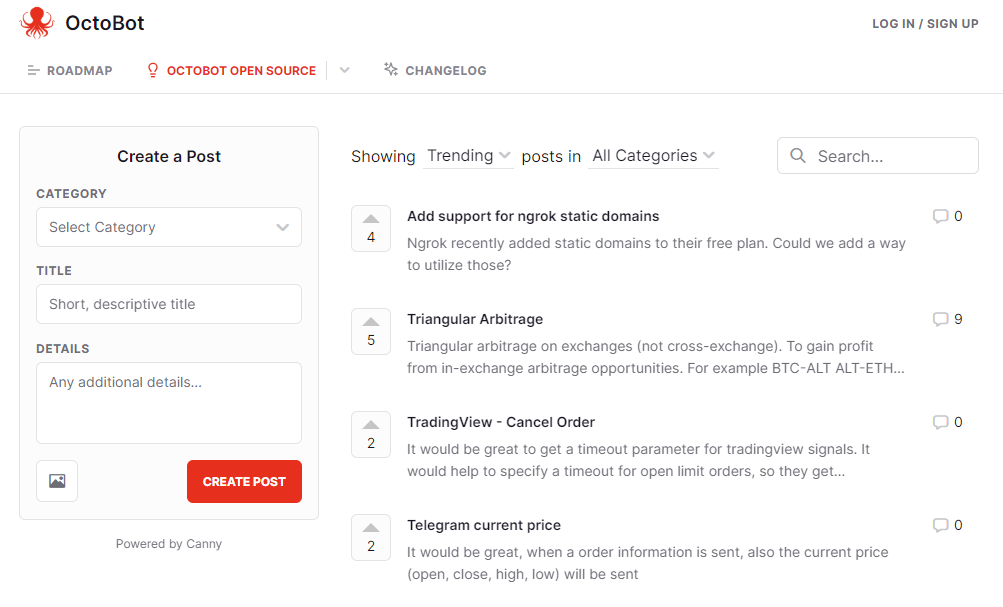This screenshot has height=607, width=1003.
Task: Focus the details text area
Action: [x=169, y=403]
